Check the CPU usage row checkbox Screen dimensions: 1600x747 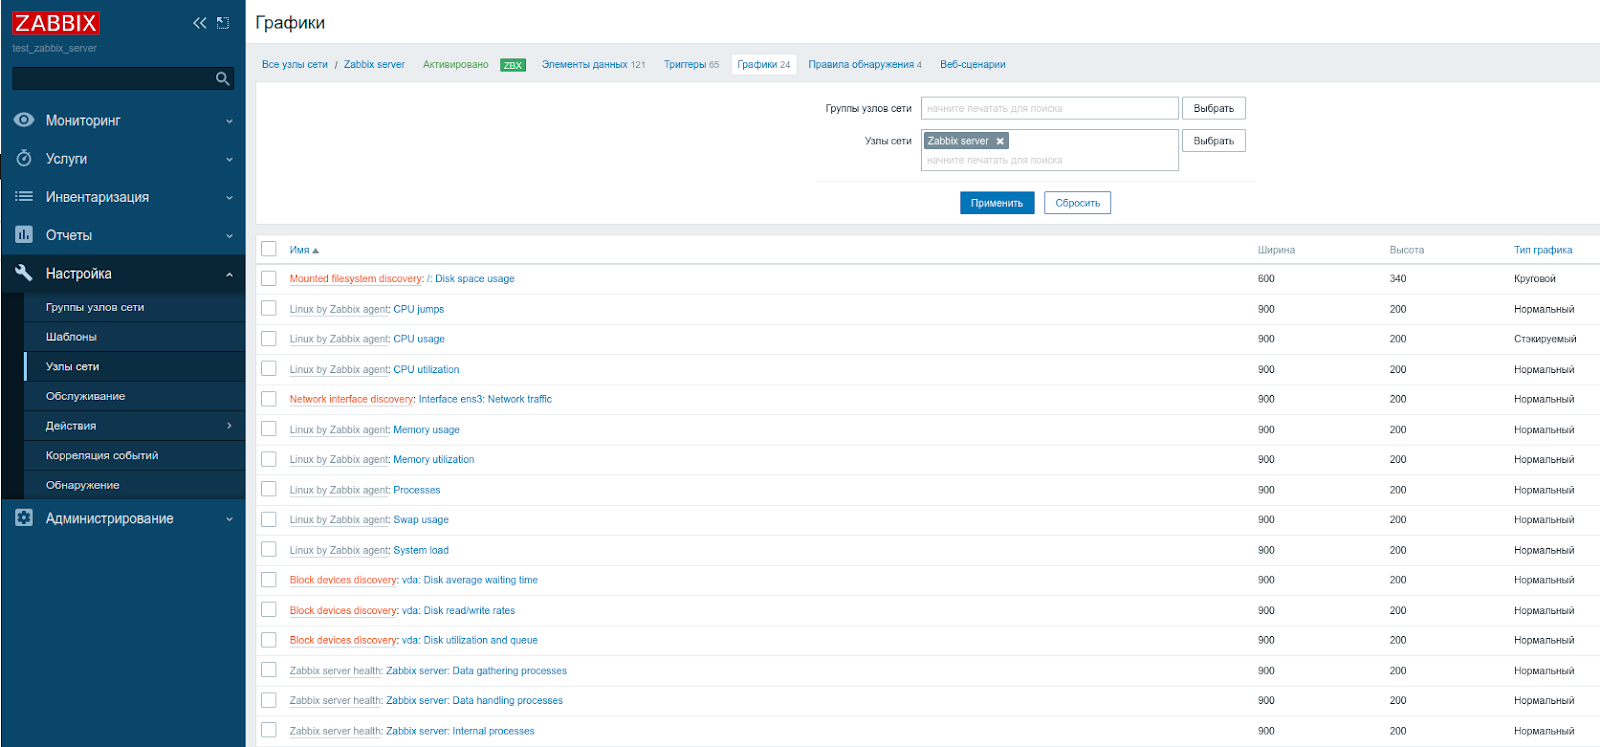tap(269, 339)
